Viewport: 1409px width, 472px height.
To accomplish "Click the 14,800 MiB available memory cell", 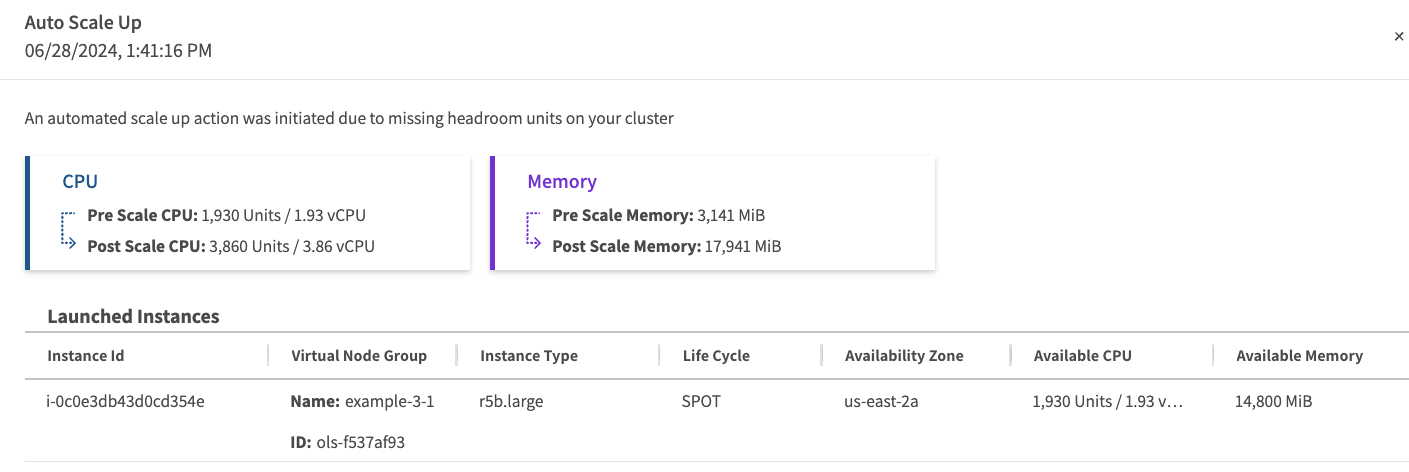I will tap(1274, 402).
